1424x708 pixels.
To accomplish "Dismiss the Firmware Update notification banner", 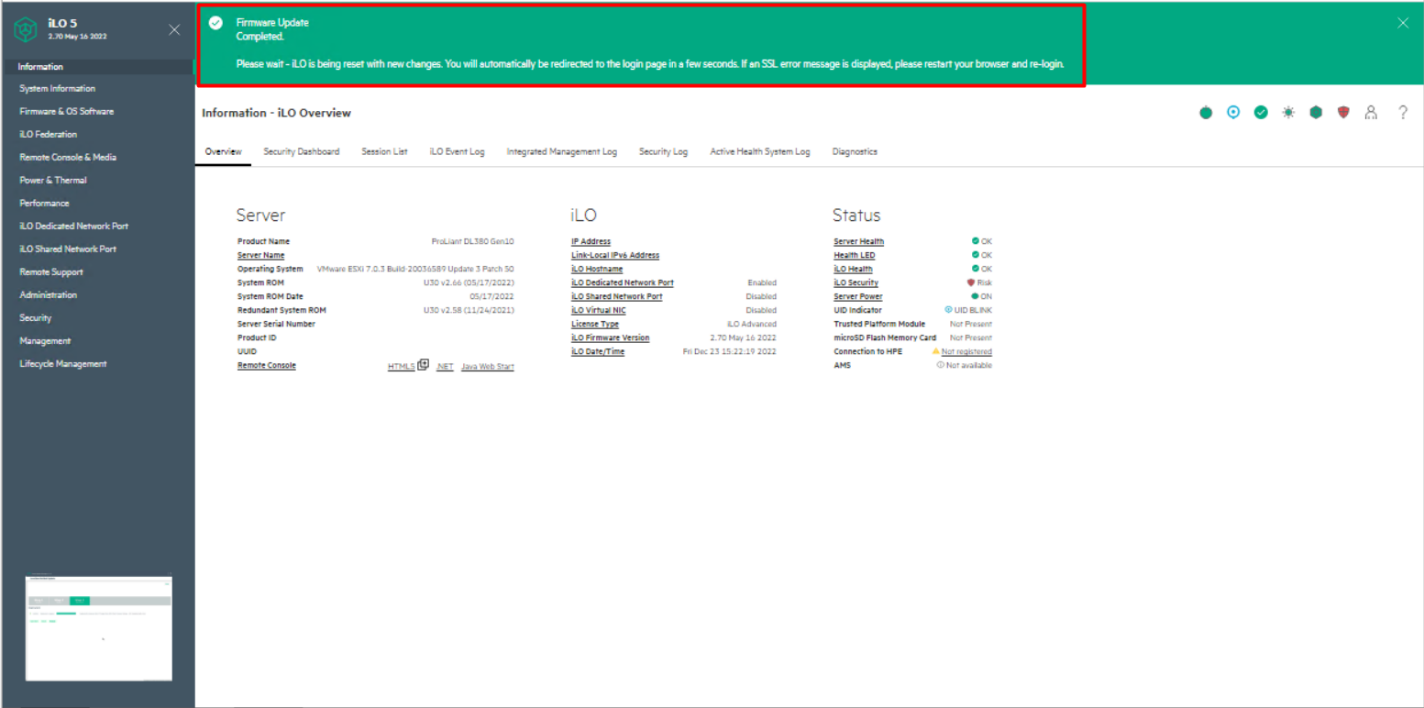I will pyautogui.click(x=1403, y=23).
